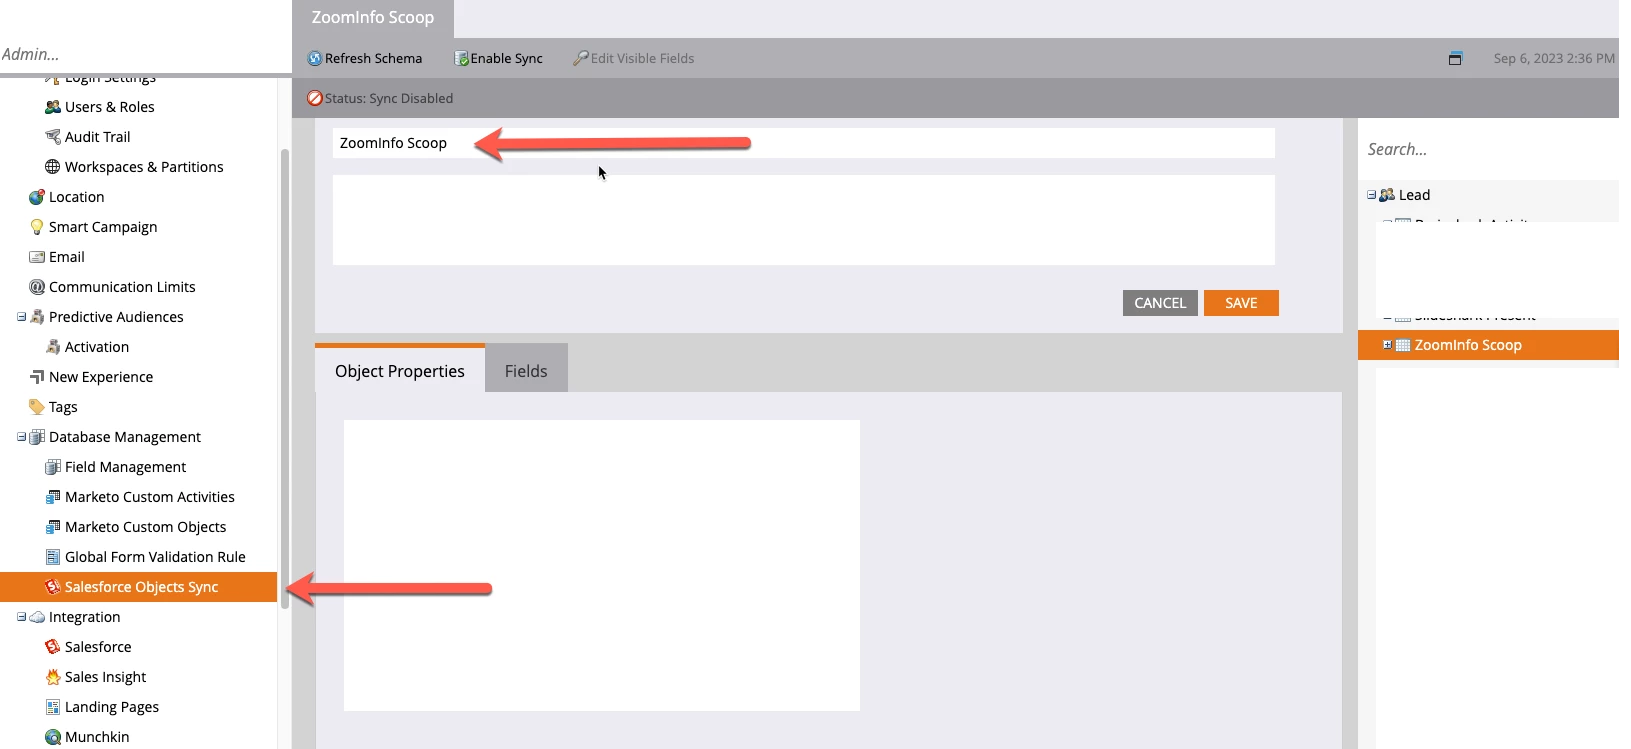The width and height of the screenshot is (1631, 749).
Task: Click the SAVE button
Action: coord(1241,303)
